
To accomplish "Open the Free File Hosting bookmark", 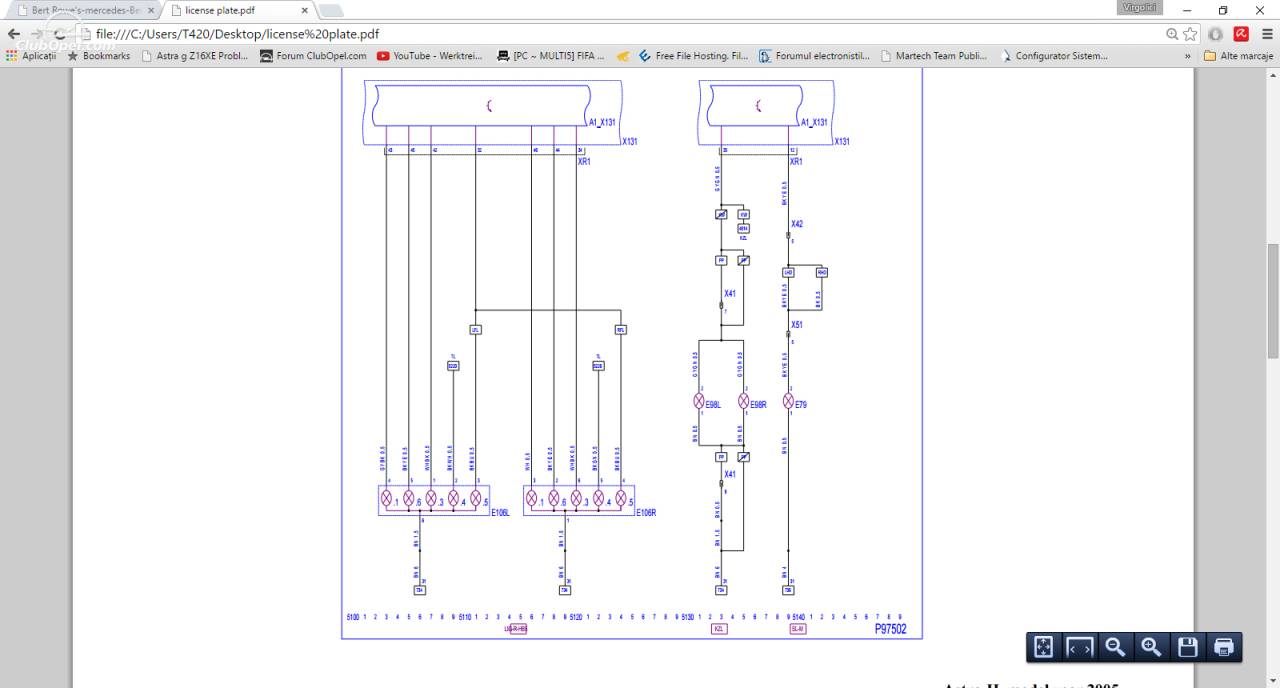I will 693,56.
